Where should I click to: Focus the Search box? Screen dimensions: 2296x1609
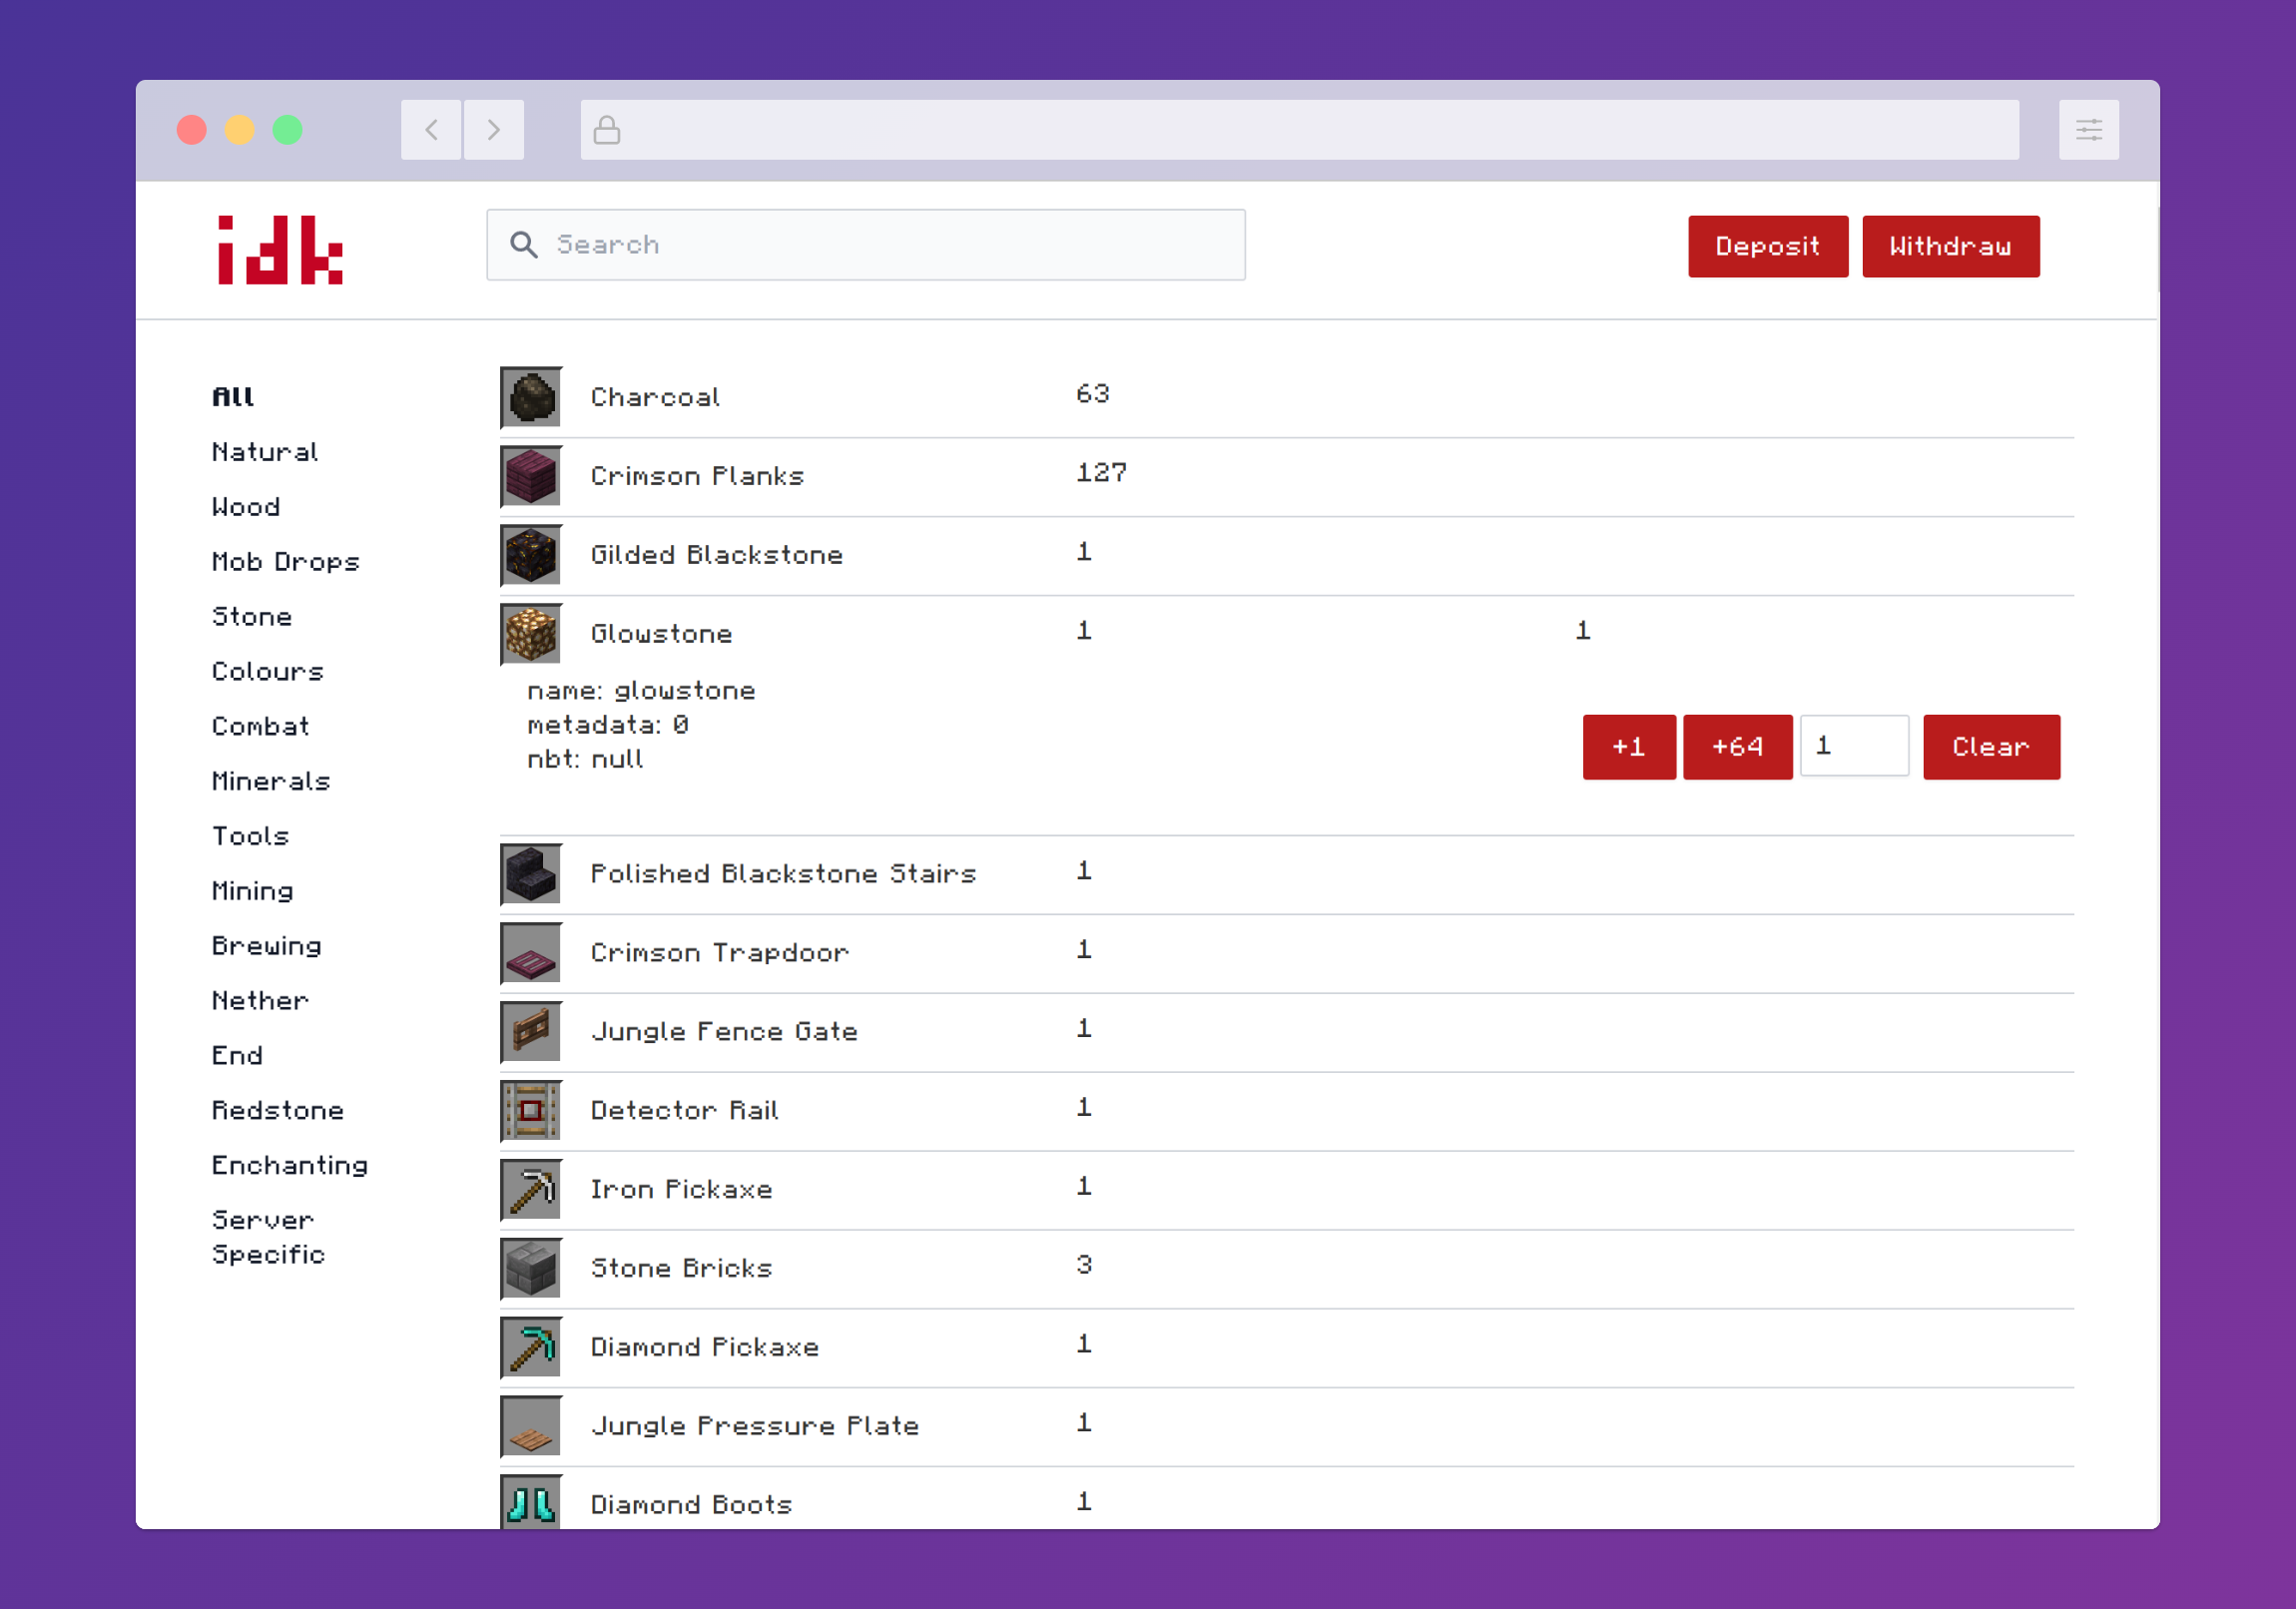click(866, 245)
